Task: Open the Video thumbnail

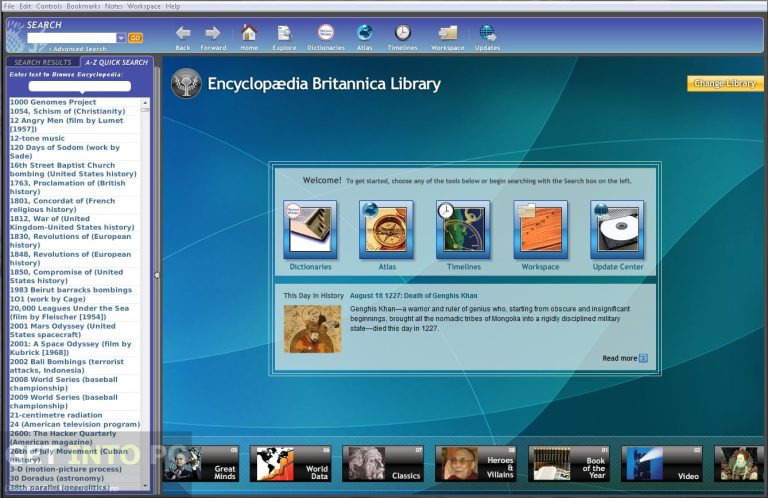Action: click(662, 464)
